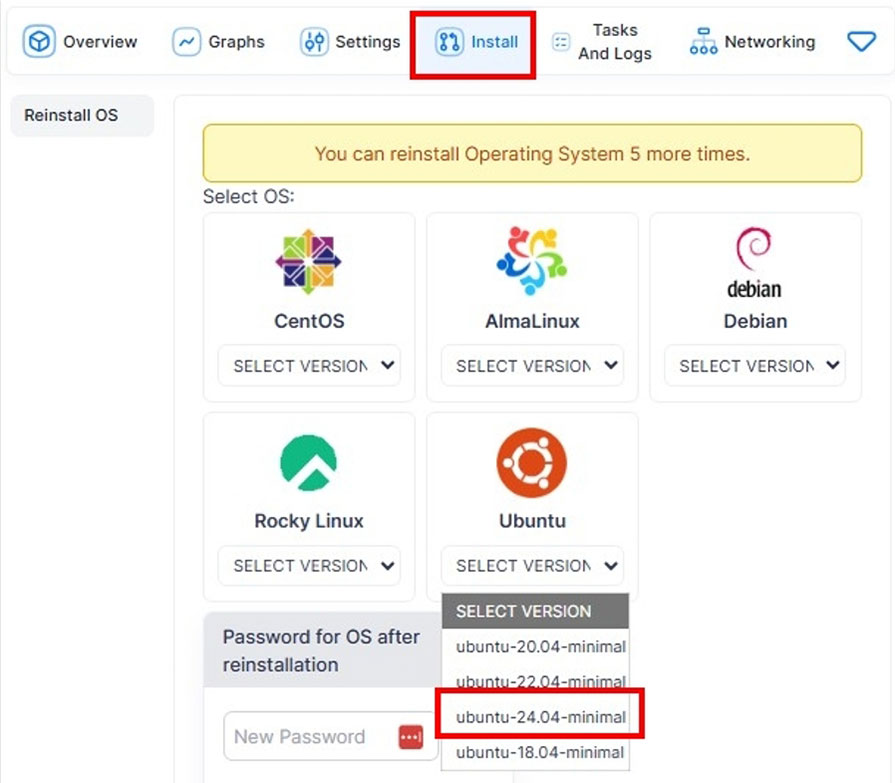Image resolution: width=895 pixels, height=783 pixels.
Task: Open the Settings tab
Action: (350, 42)
